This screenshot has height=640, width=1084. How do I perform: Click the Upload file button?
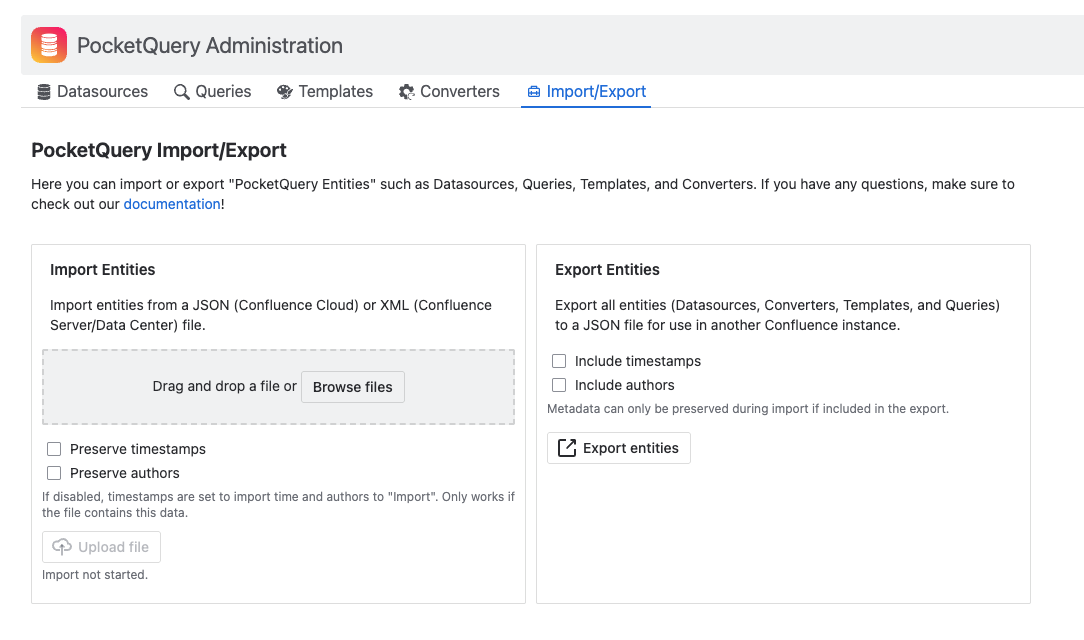(101, 547)
